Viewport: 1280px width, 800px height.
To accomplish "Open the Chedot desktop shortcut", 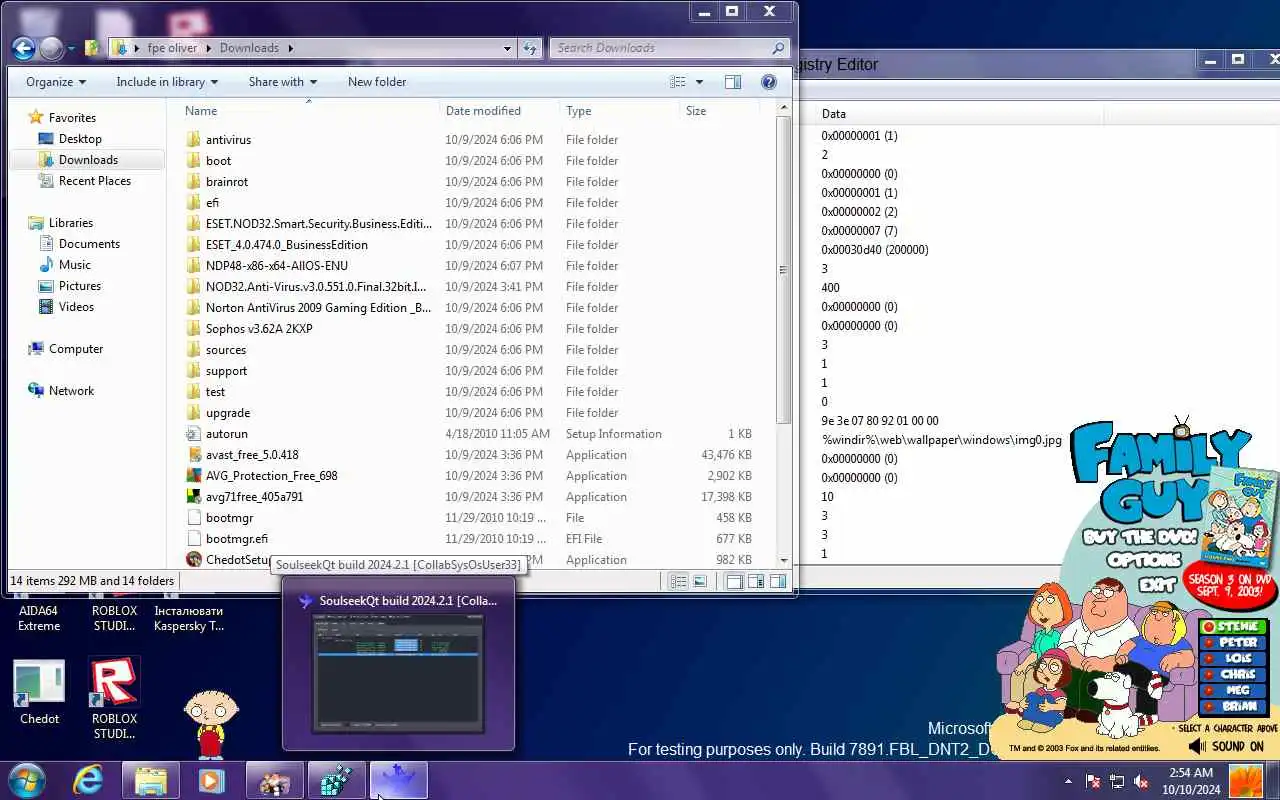I will [39, 692].
